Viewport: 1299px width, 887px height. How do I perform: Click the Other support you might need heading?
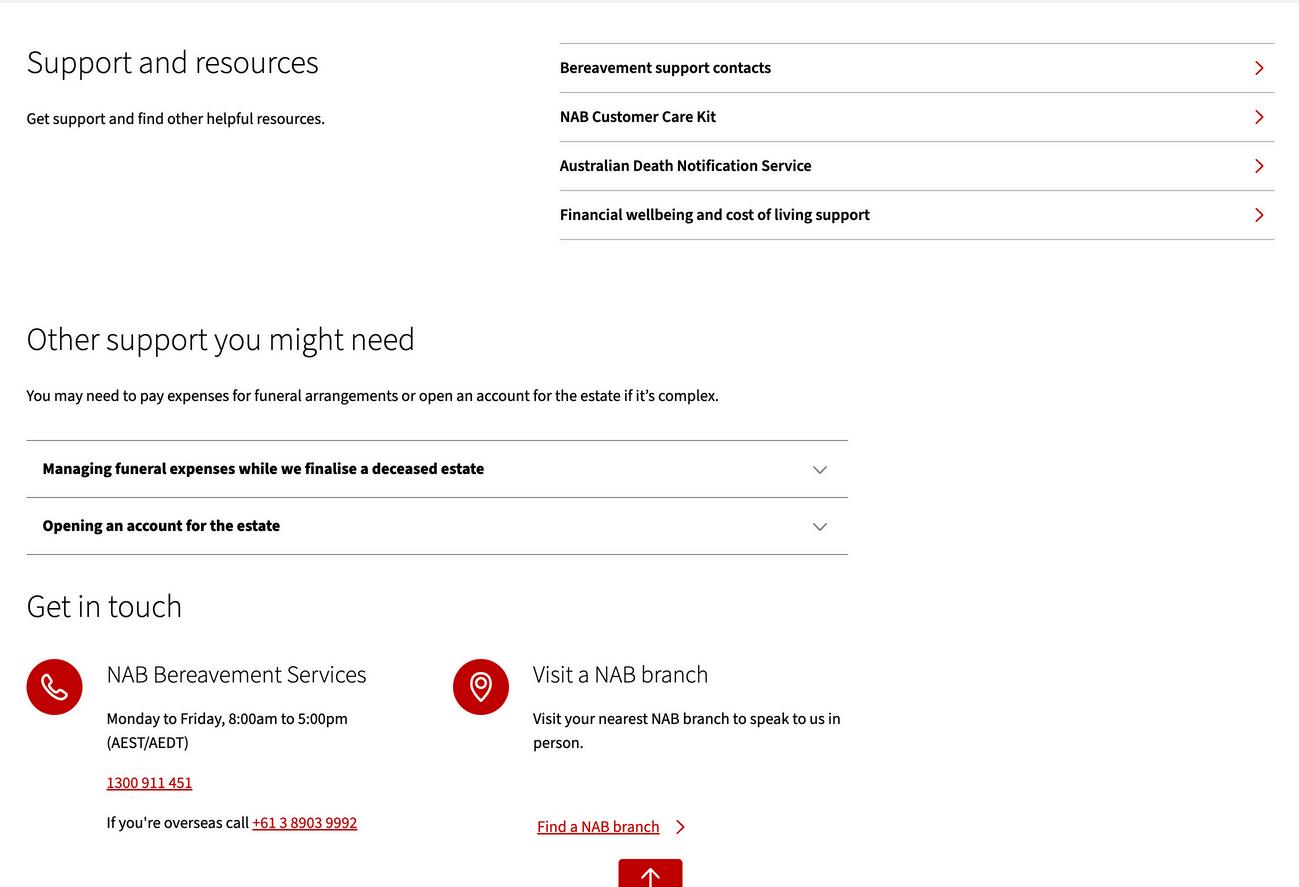click(220, 340)
